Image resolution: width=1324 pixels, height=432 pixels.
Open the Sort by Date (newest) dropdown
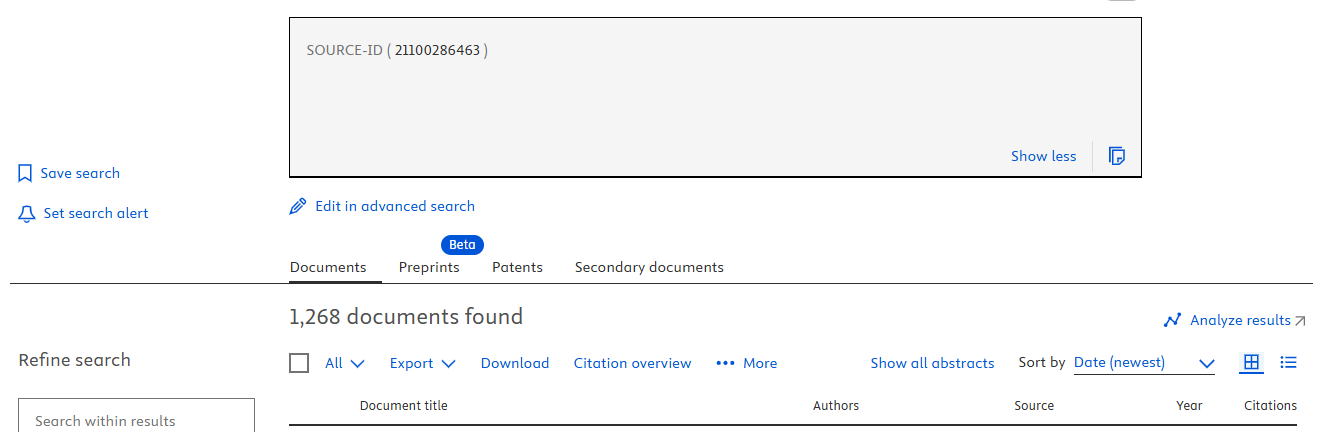pos(1144,363)
